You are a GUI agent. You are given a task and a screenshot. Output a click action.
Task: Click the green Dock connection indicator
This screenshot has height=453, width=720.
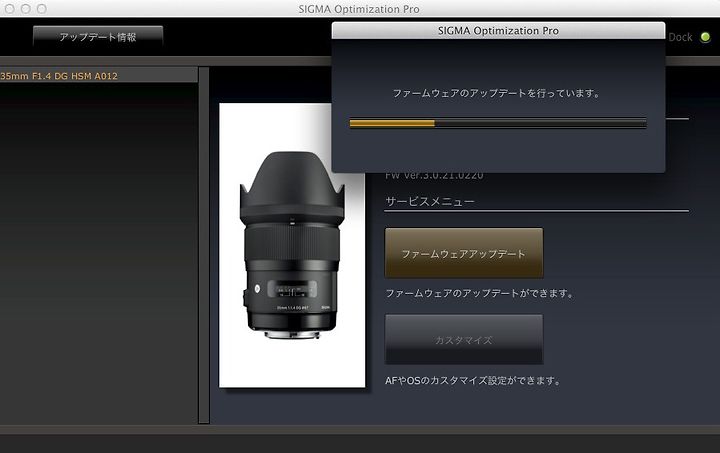(705, 37)
